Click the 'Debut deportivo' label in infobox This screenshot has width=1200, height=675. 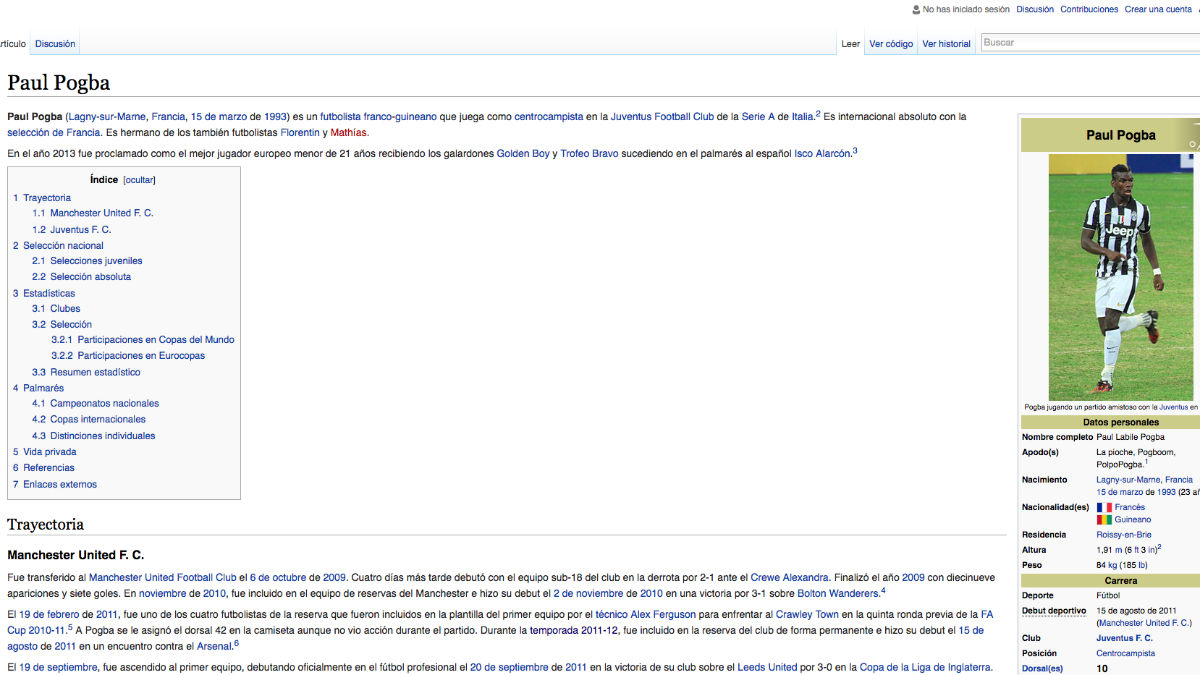pos(1054,610)
